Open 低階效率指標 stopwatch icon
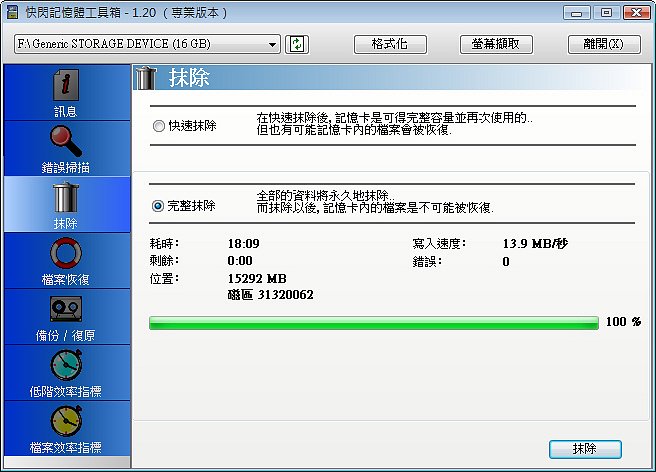 (66, 364)
